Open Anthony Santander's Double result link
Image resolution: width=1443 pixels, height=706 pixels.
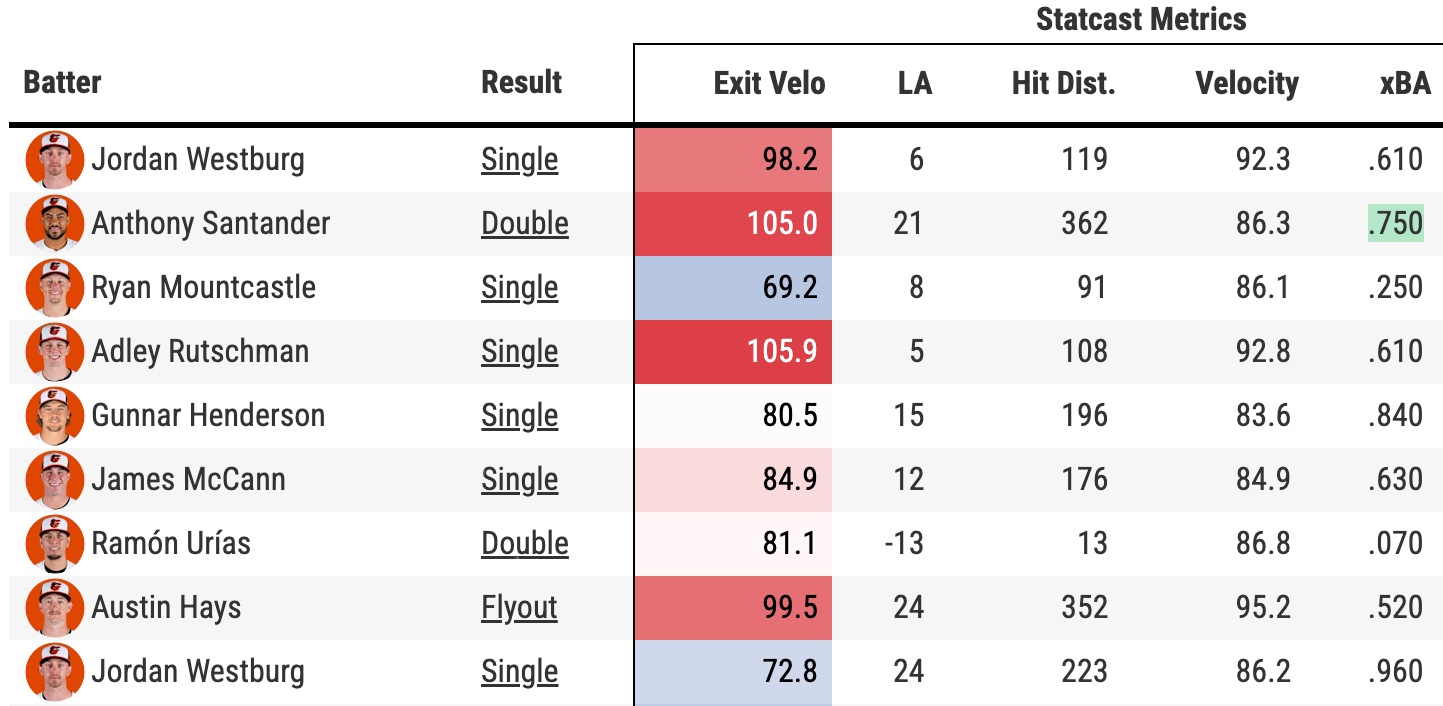[x=525, y=224]
